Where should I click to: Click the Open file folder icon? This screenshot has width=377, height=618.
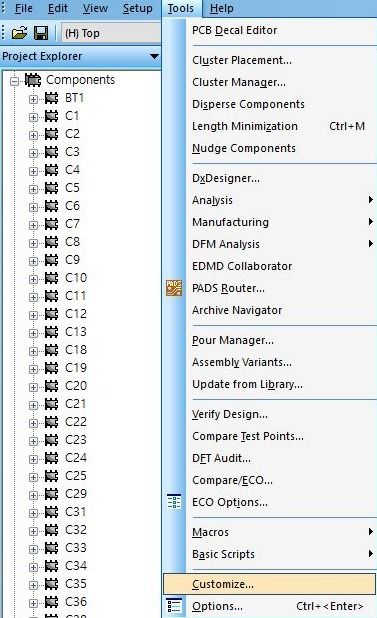click(x=19, y=33)
